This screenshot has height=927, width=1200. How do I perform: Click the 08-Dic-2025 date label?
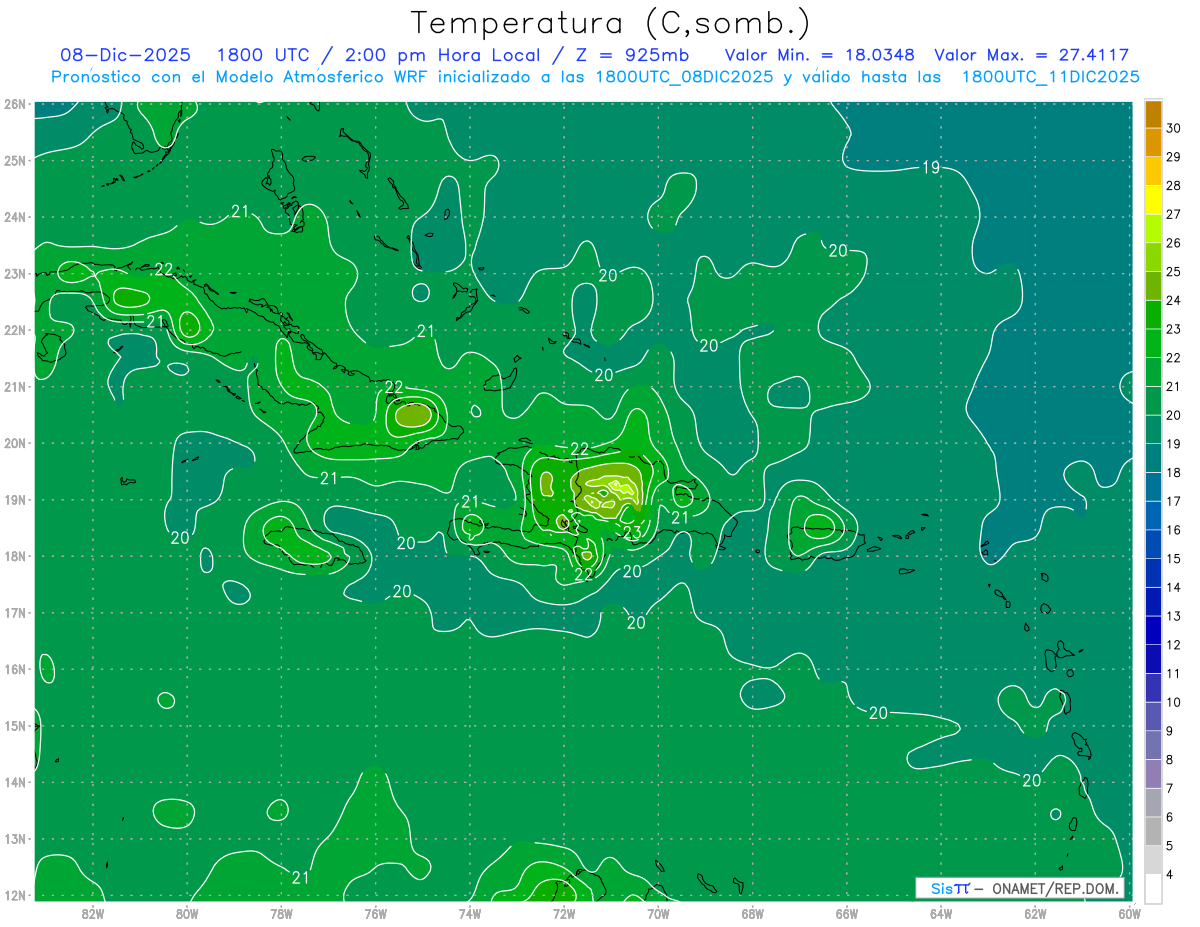[x=125, y=56]
